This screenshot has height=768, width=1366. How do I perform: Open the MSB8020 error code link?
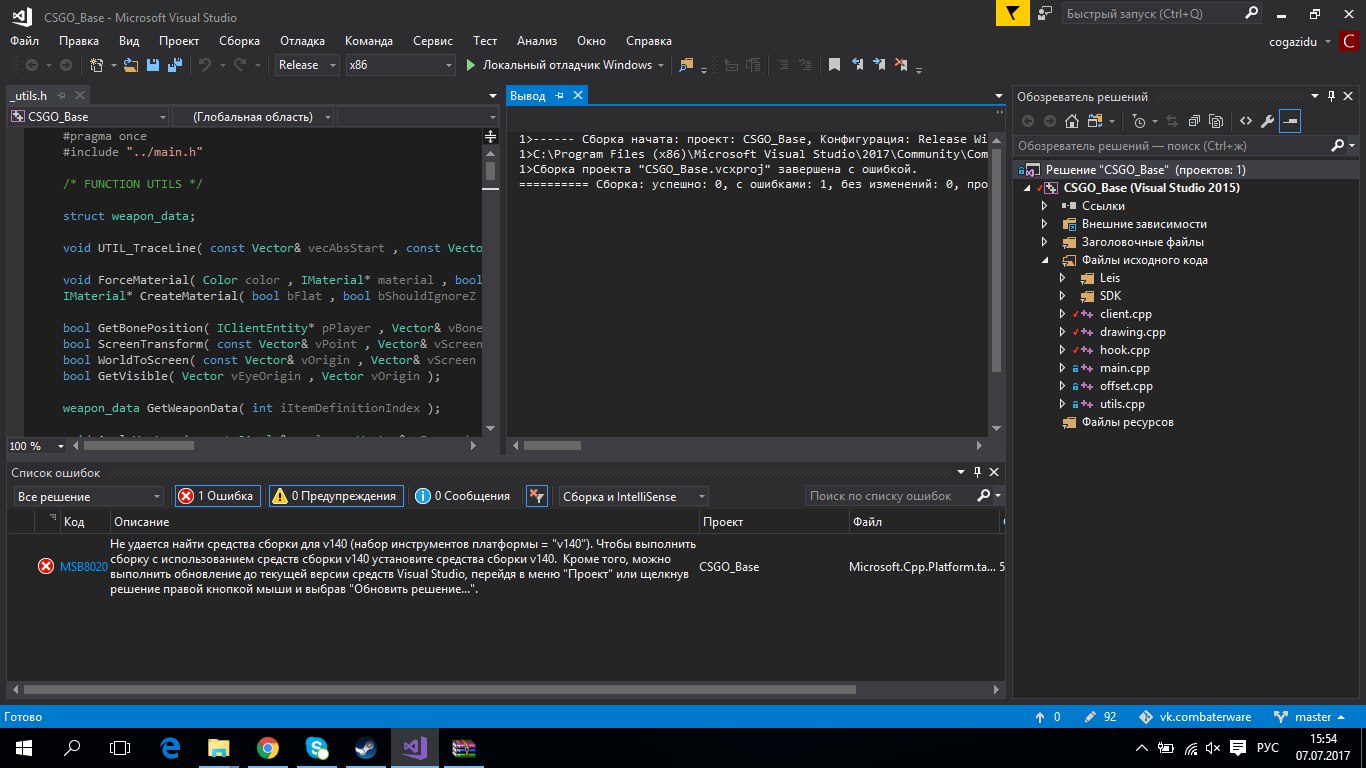tap(83, 567)
